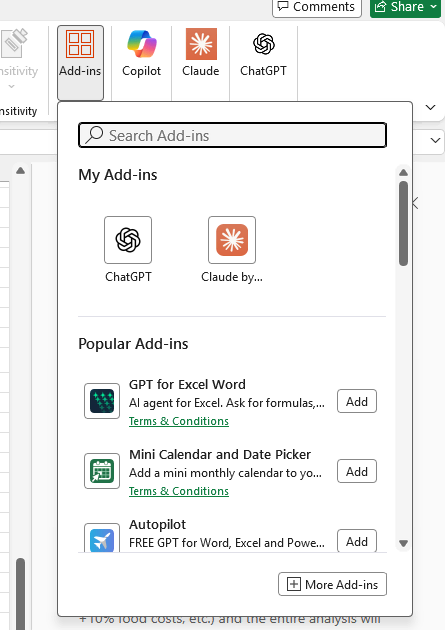Open the Add-ins ribbon button
445x630 pixels.
[x=80, y=62]
